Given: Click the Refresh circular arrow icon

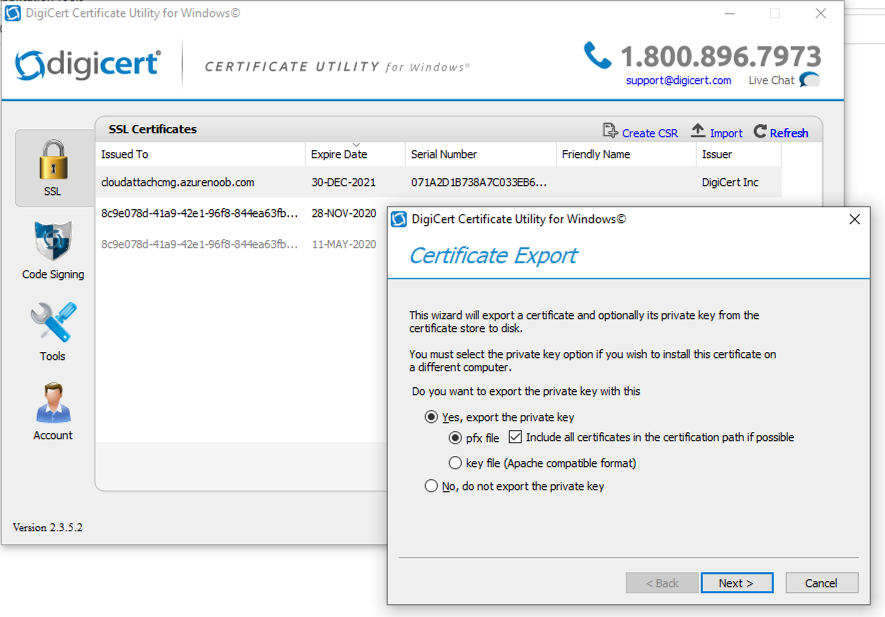Looking at the screenshot, I should point(760,131).
